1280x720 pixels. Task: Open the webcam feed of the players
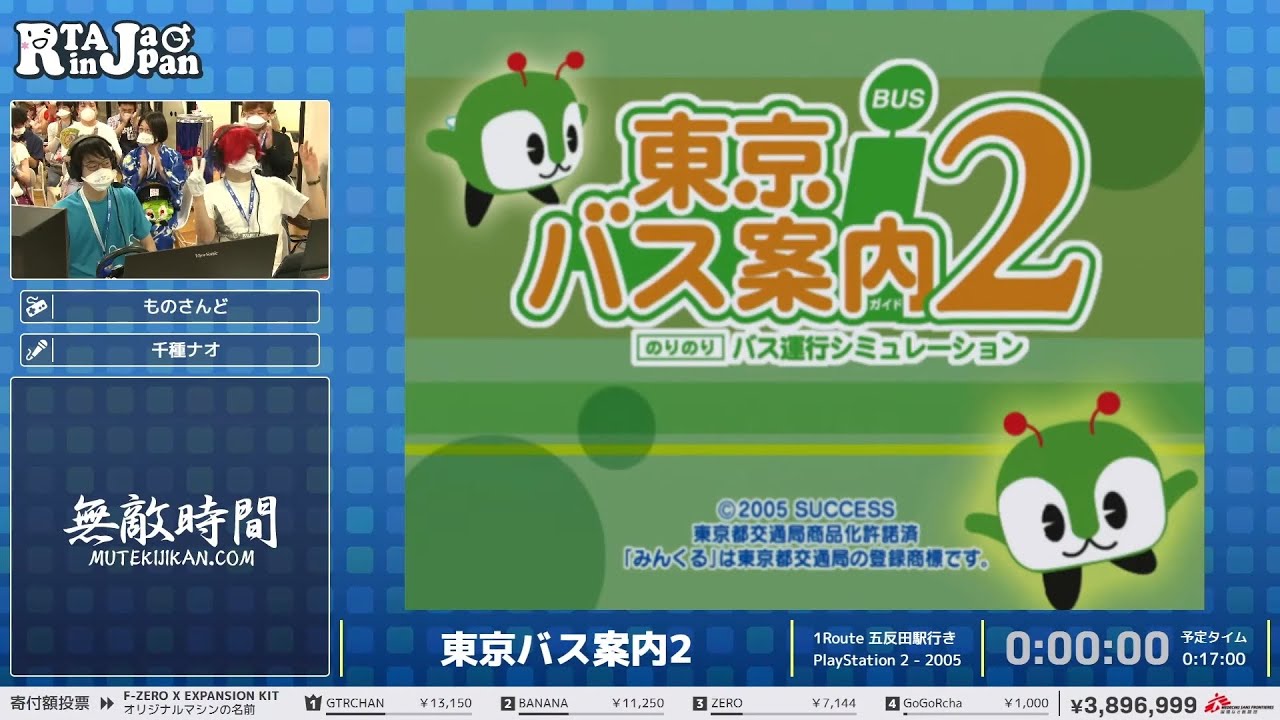click(x=170, y=190)
